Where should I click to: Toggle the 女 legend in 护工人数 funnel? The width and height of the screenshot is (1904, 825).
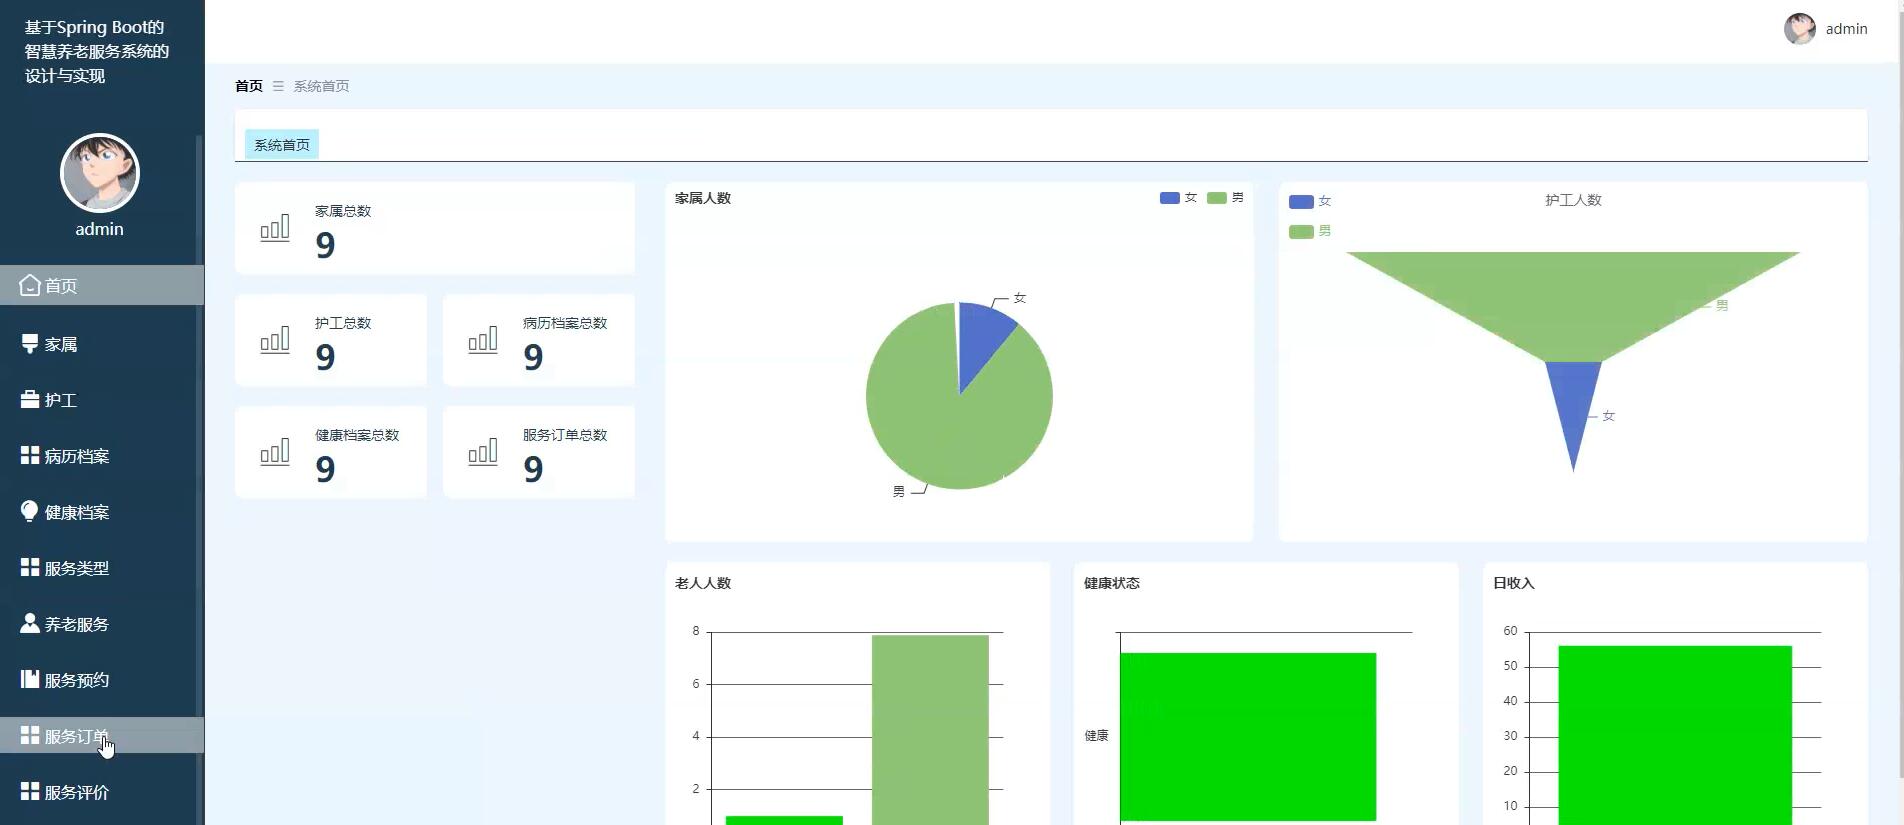click(x=1310, y=201)
